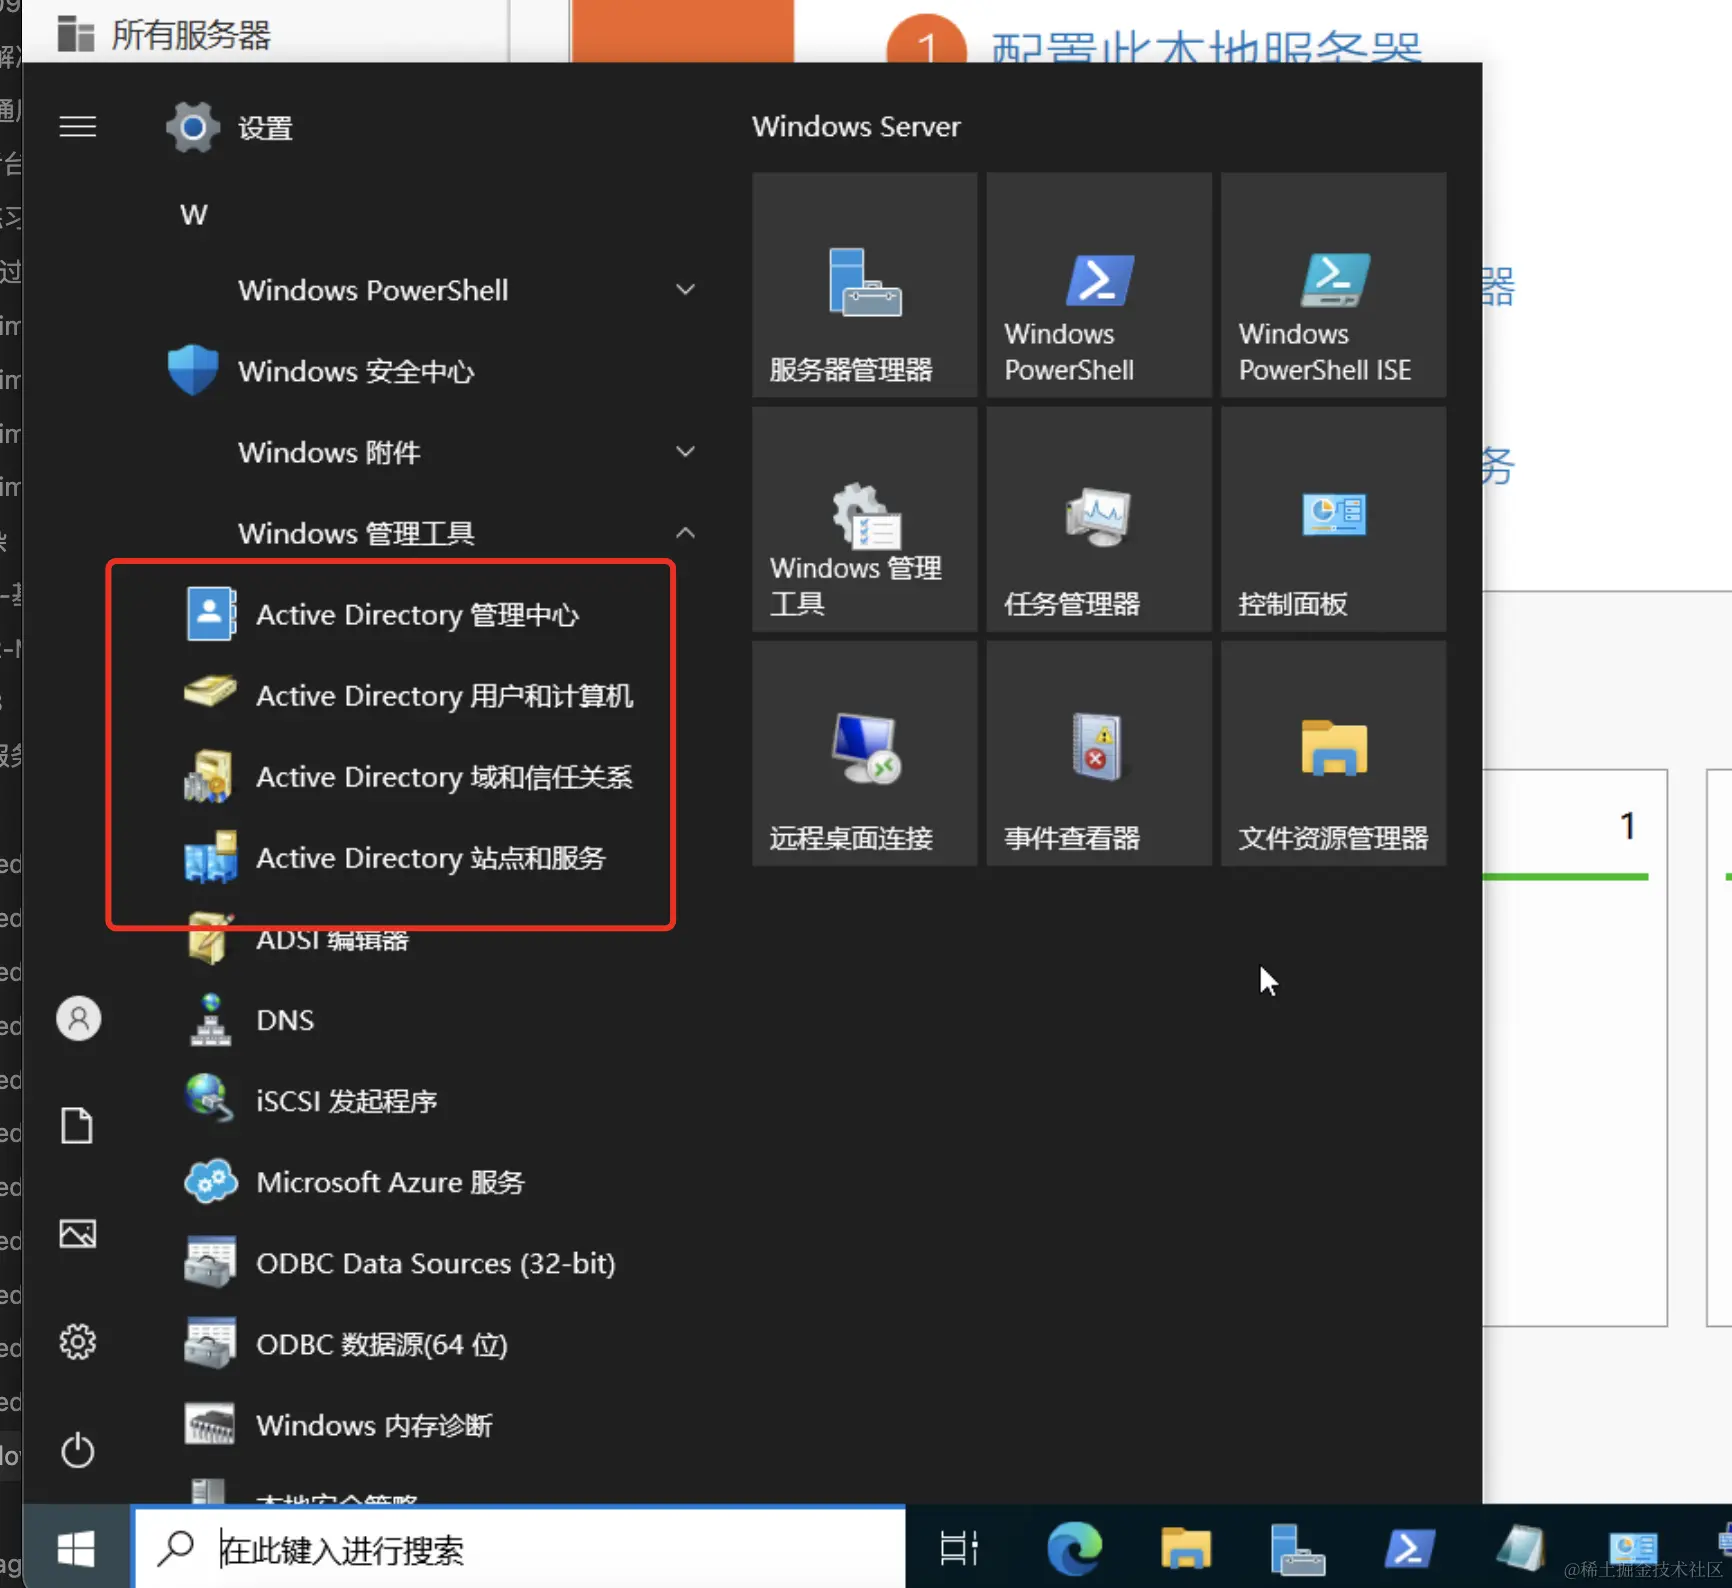Image resolution: width=1732 pixels, height=1588 pixels.
Task: Open the Windows PowerShell ISE tile
Action: coord(1333,285)
